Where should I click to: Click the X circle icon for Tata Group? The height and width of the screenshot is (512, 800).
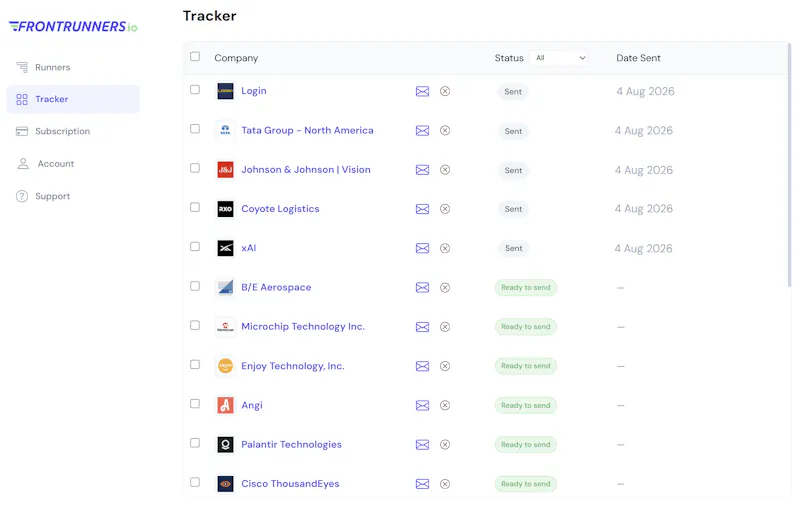(x=445, y=131)
